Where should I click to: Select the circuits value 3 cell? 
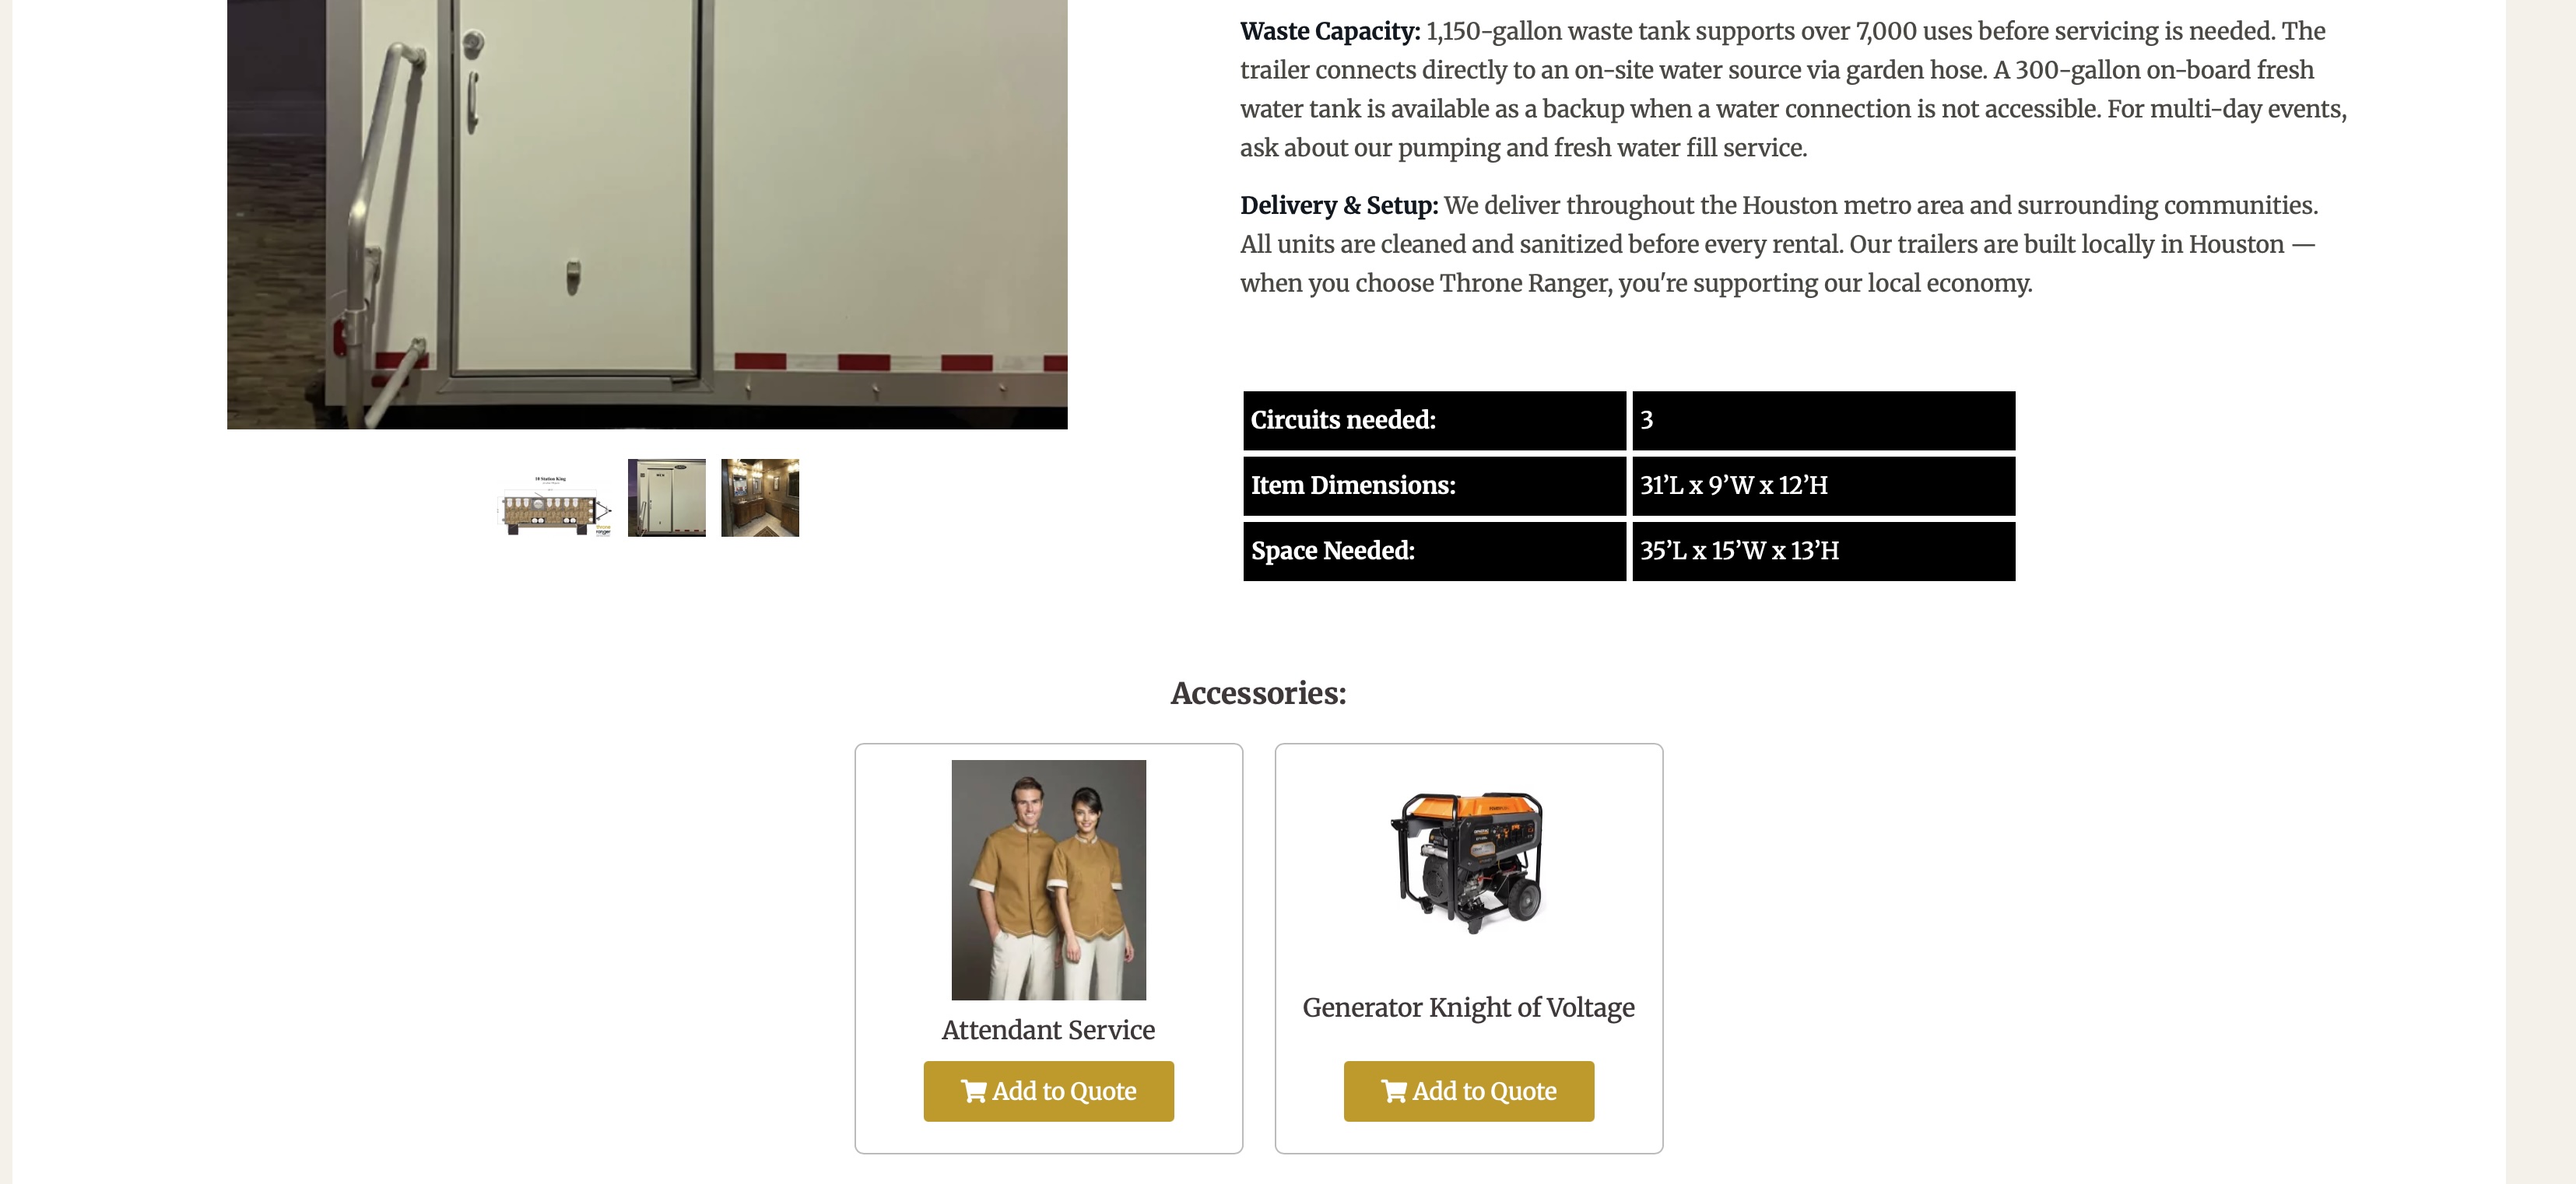[x=1823, y=420]
